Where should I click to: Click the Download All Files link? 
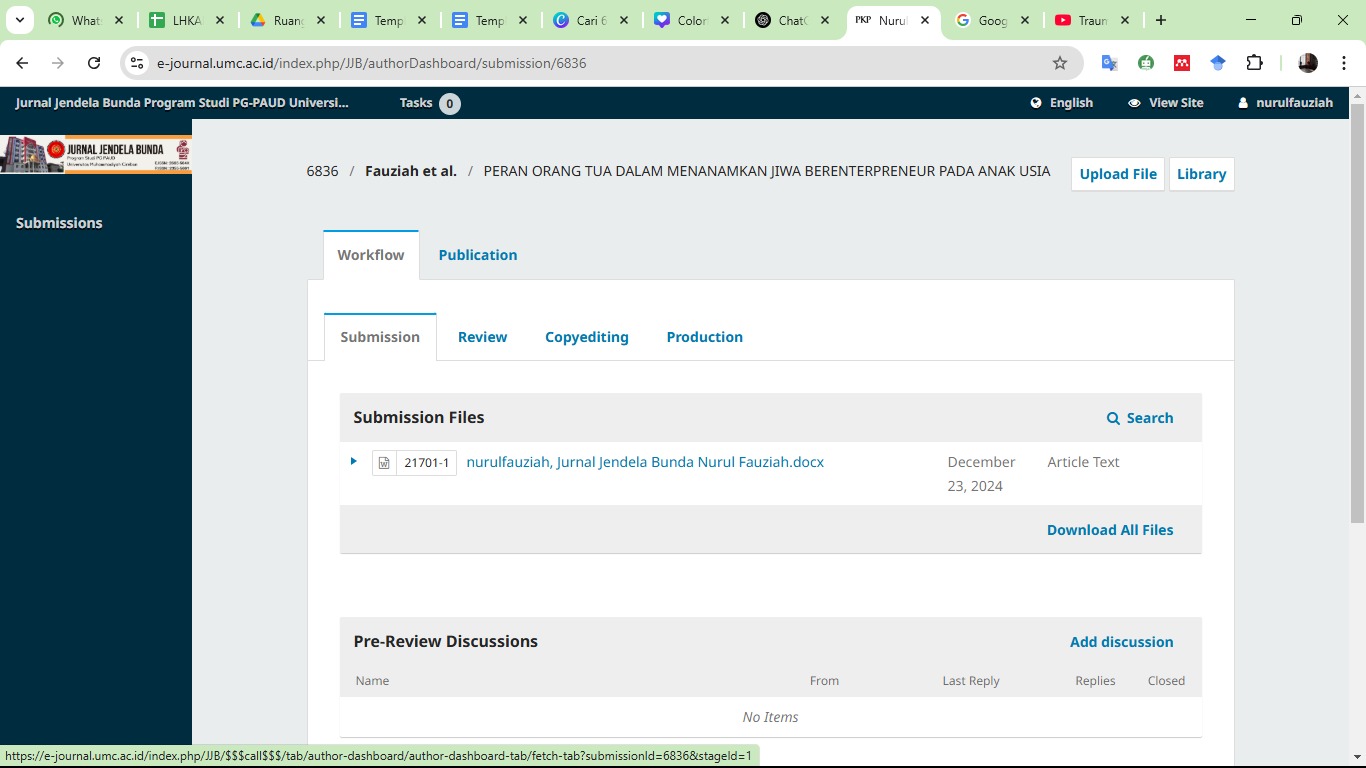1109,530
